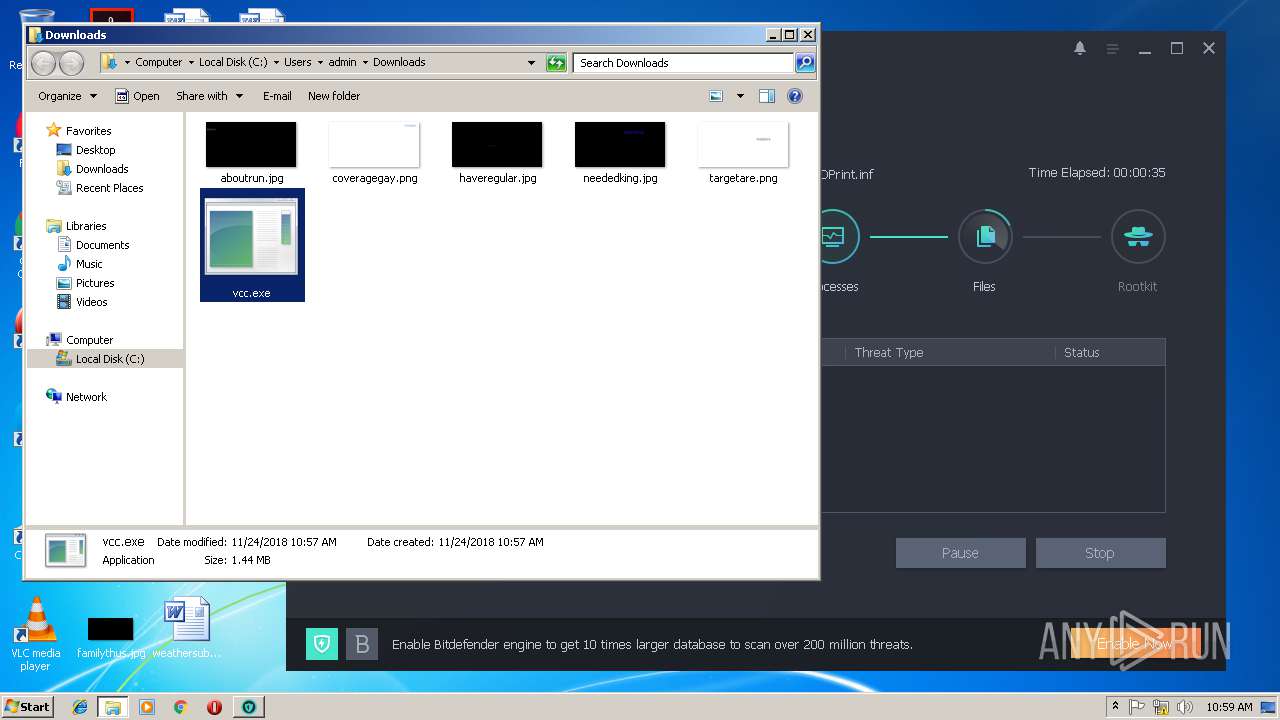Select the coveragegay.png file
The height and width of the screenshot is (720, 1280).
[x=374, y=153]
